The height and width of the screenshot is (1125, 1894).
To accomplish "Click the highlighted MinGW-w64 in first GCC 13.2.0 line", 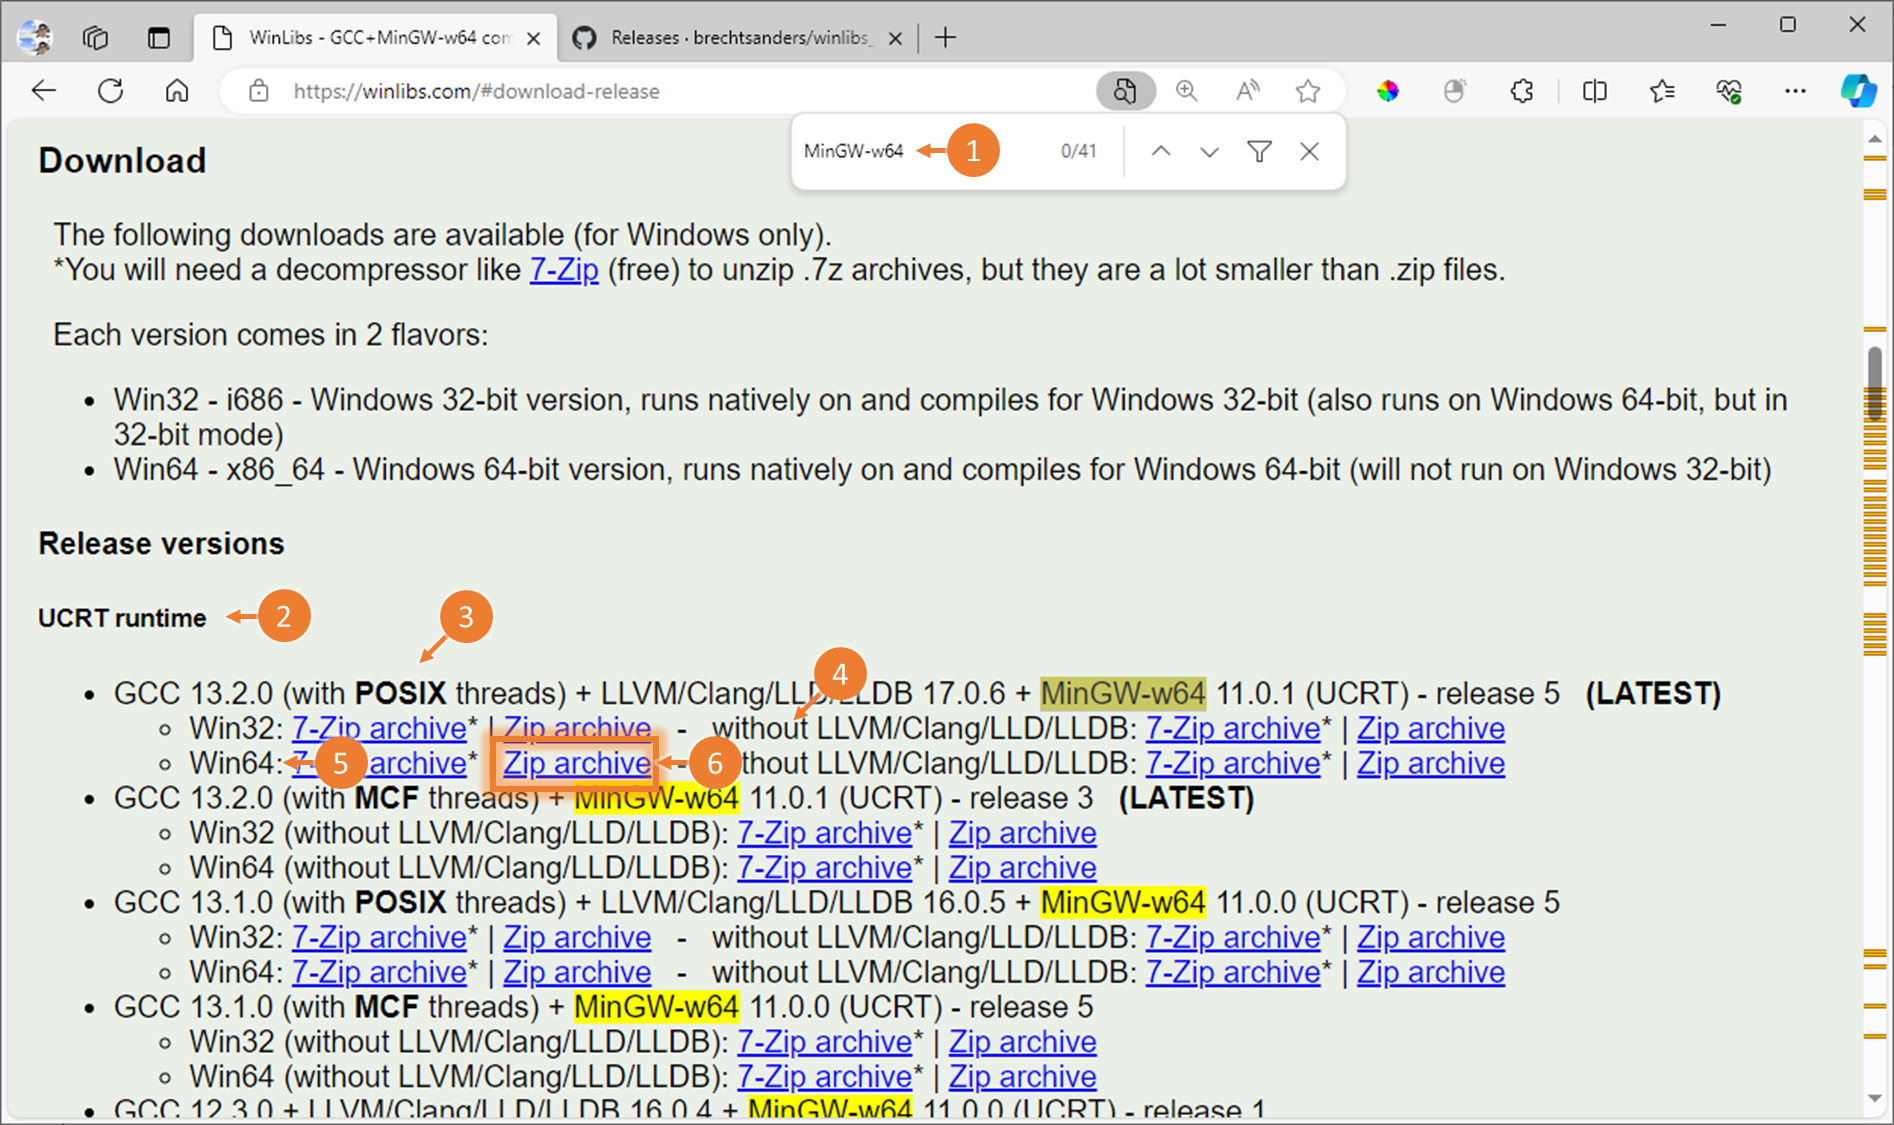I will tap(1123, 693).
